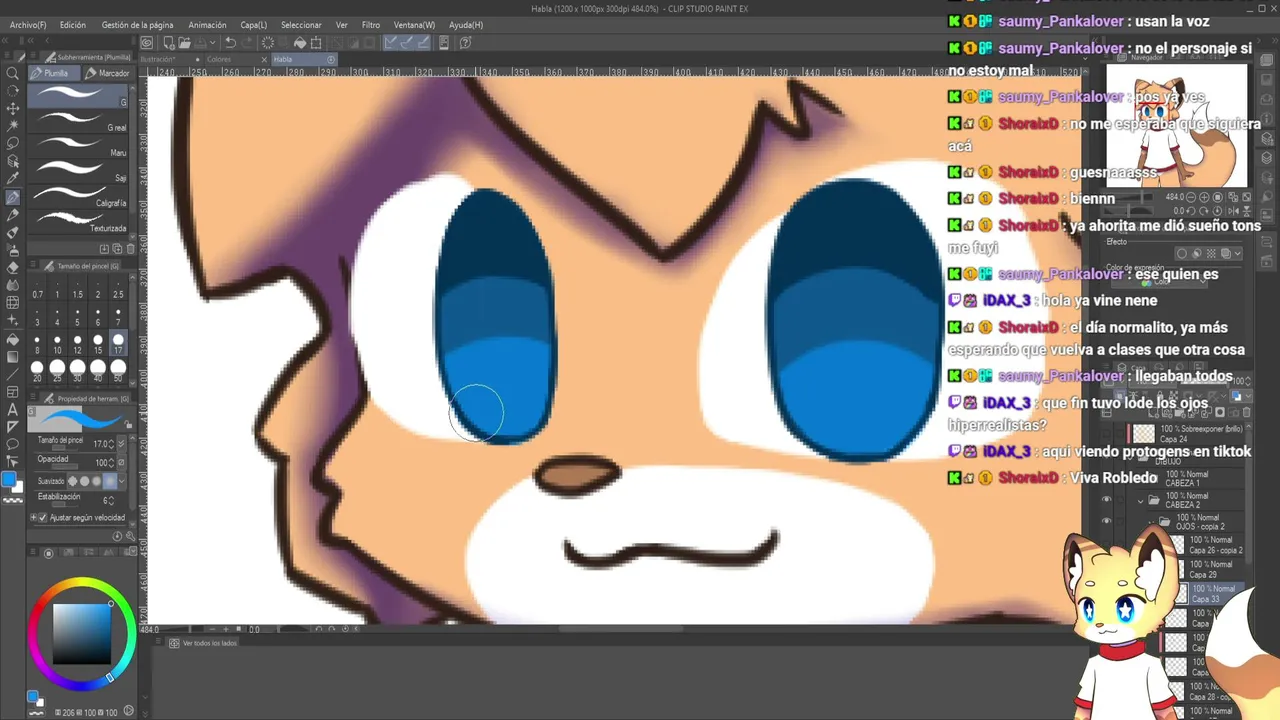Viewport: 1280px width, 720px height.
Task: Click the square color picker area
Action: point(82,634)
